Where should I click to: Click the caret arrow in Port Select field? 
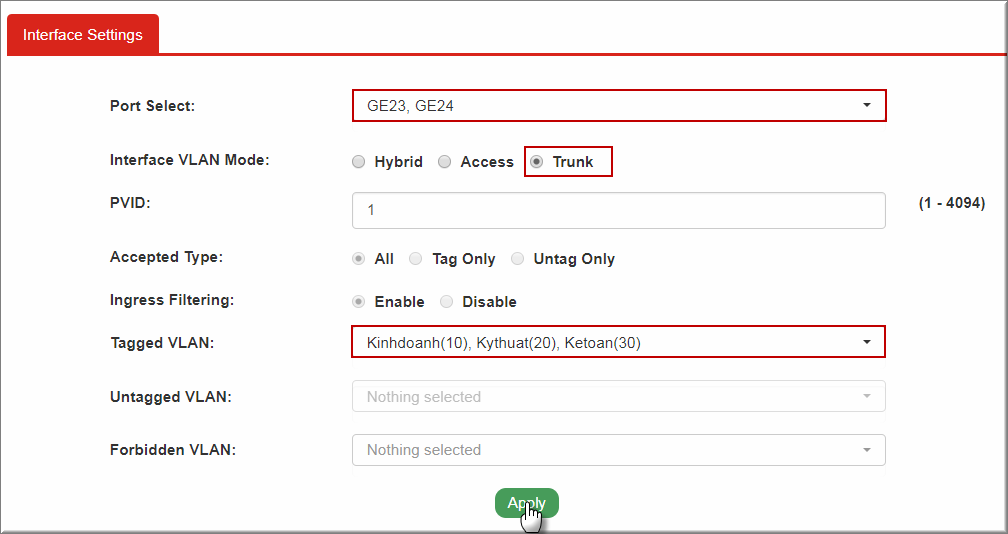(866, 105)
